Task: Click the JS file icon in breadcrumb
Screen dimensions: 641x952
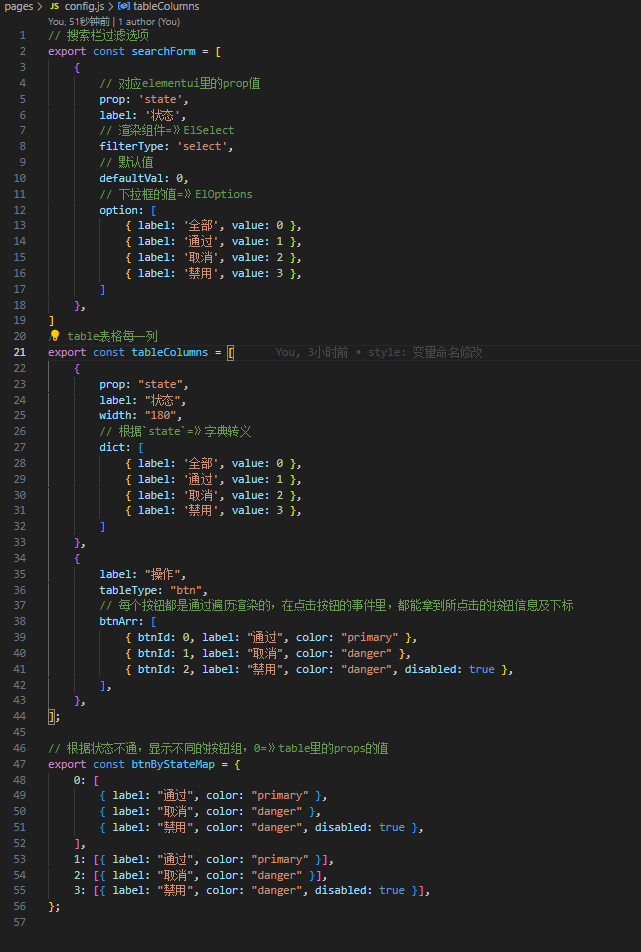Action: click(54, 7)
